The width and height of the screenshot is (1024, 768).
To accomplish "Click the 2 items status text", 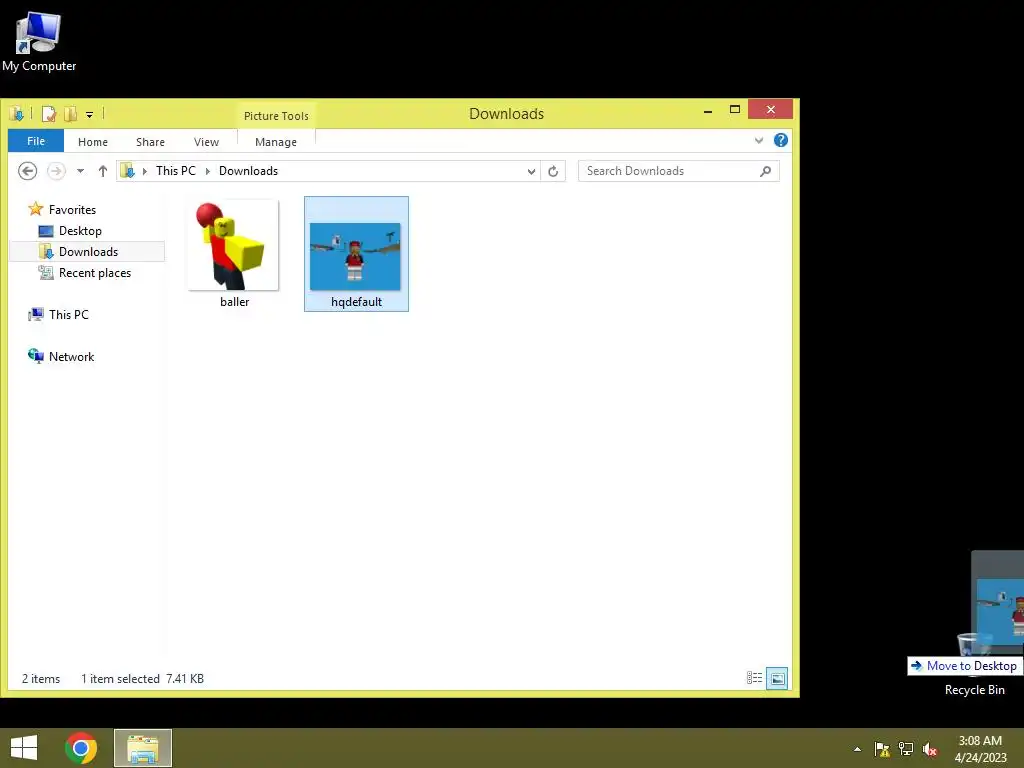I will pyautogui.click(x=40, y=679).
